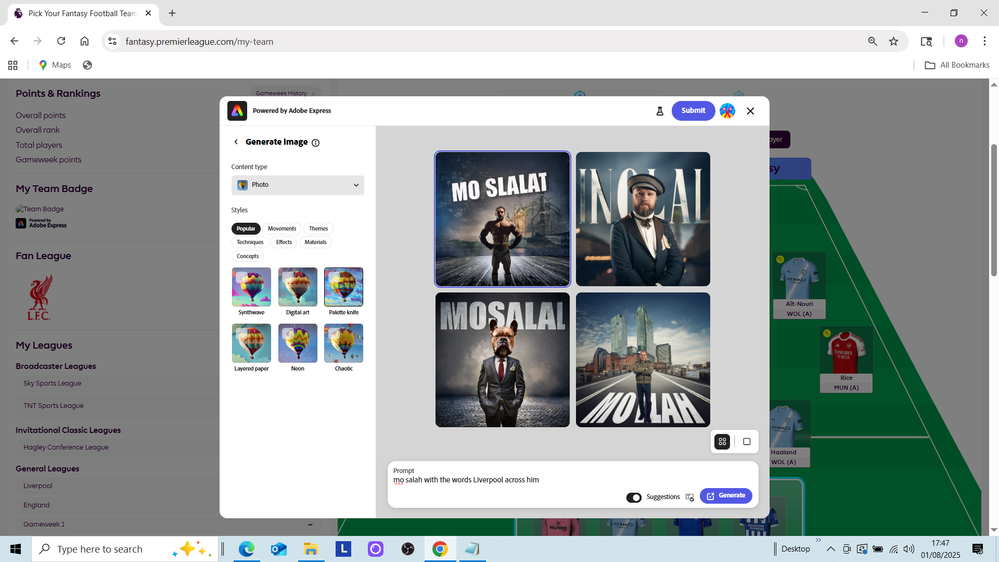Close the Adobe Express dialog

tap(751, 111)
